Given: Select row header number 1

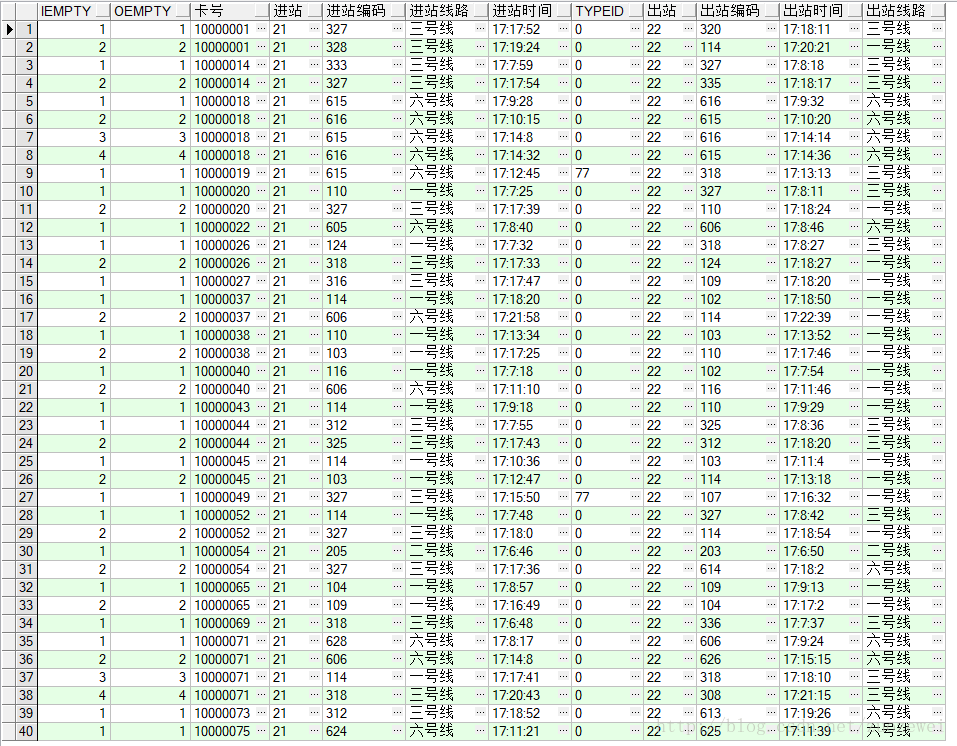Looking at the screenshot, I should [27, 29].
